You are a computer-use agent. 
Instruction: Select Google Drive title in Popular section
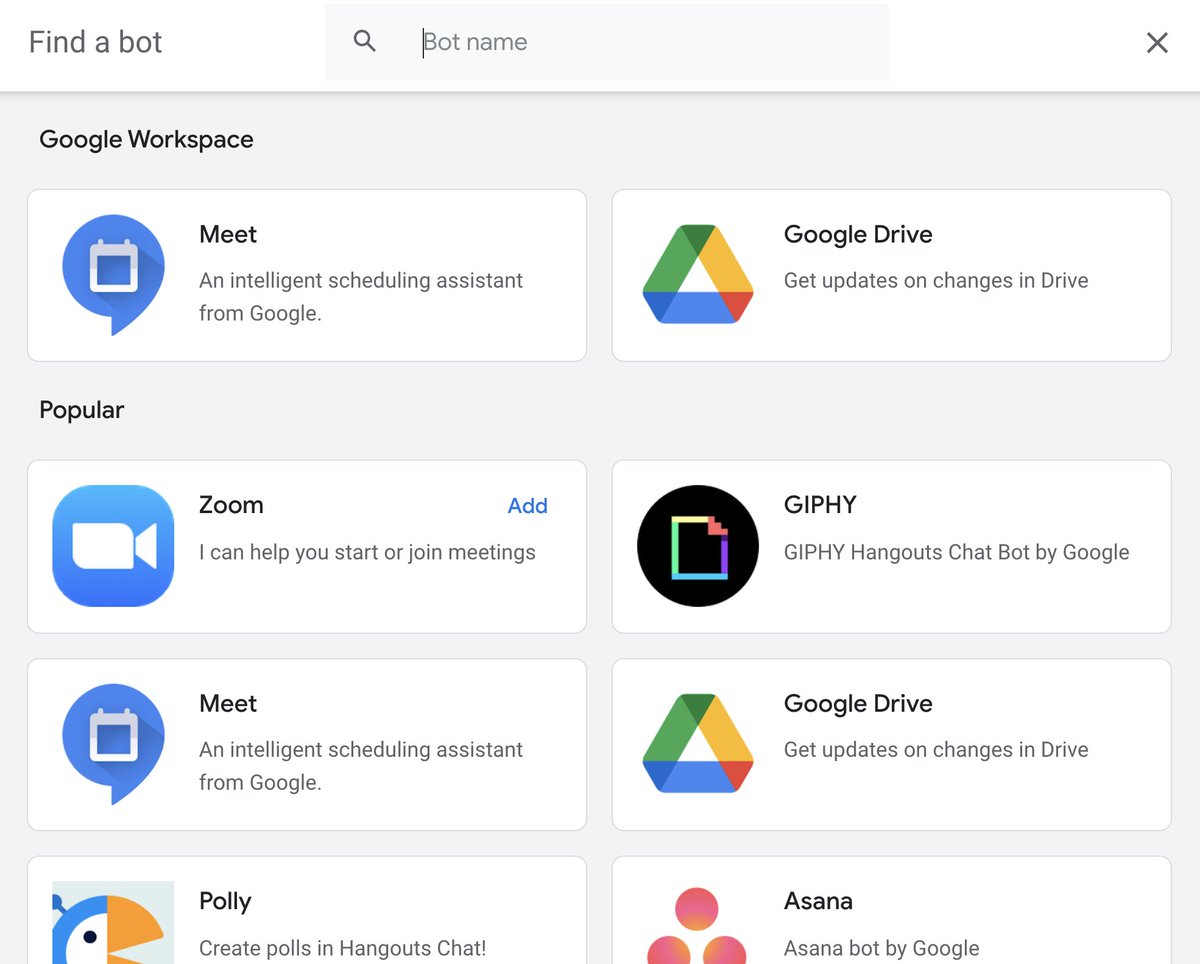[858, 703]
